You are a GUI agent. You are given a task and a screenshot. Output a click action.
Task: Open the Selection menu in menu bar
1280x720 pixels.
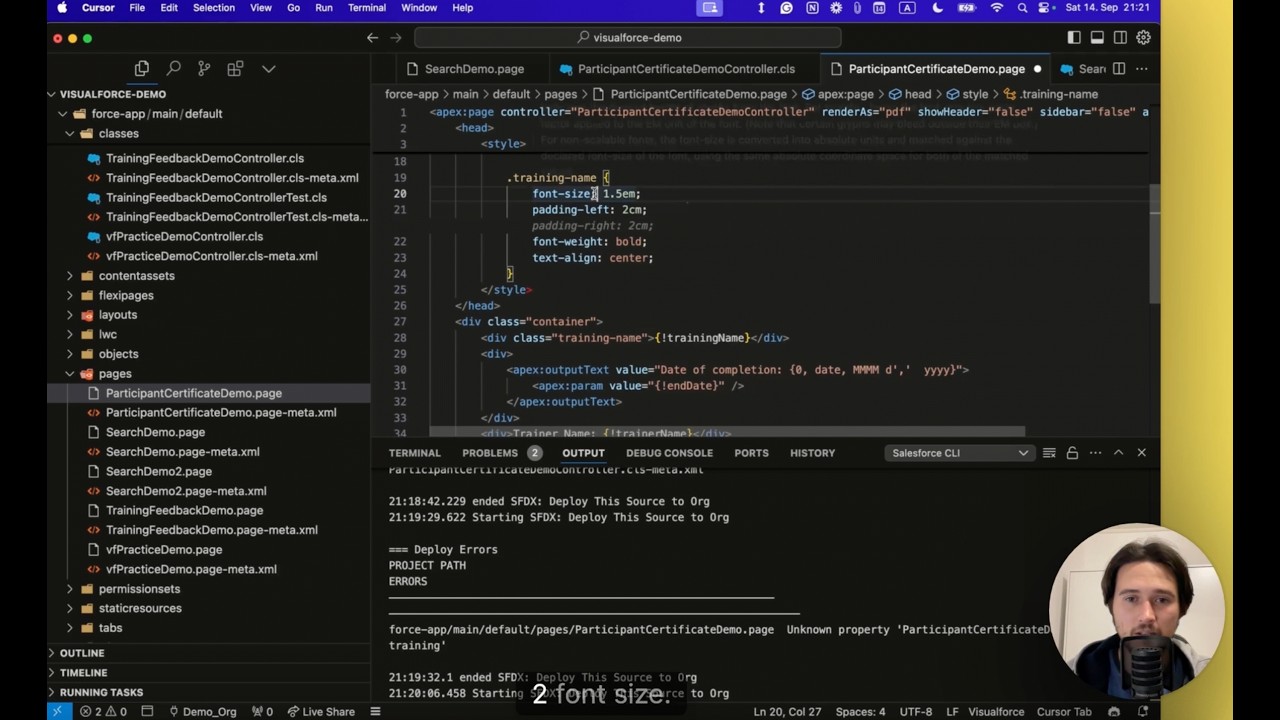(x=213, y=8)
